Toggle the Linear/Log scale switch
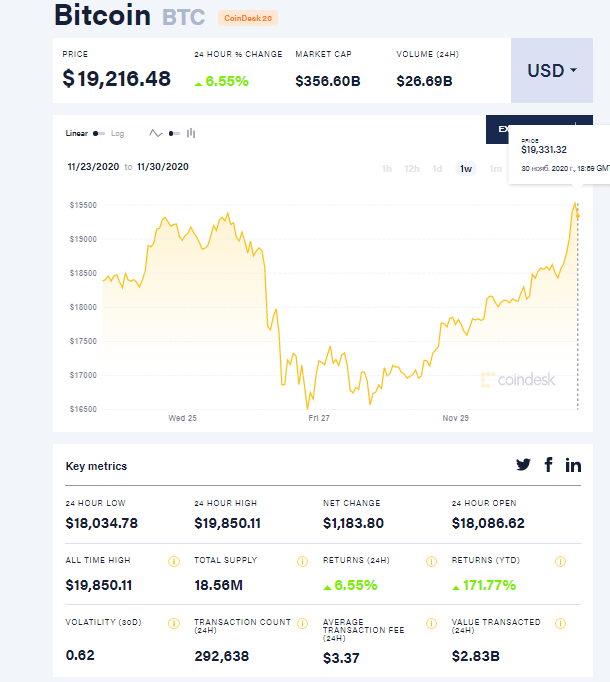 (98, 133)
